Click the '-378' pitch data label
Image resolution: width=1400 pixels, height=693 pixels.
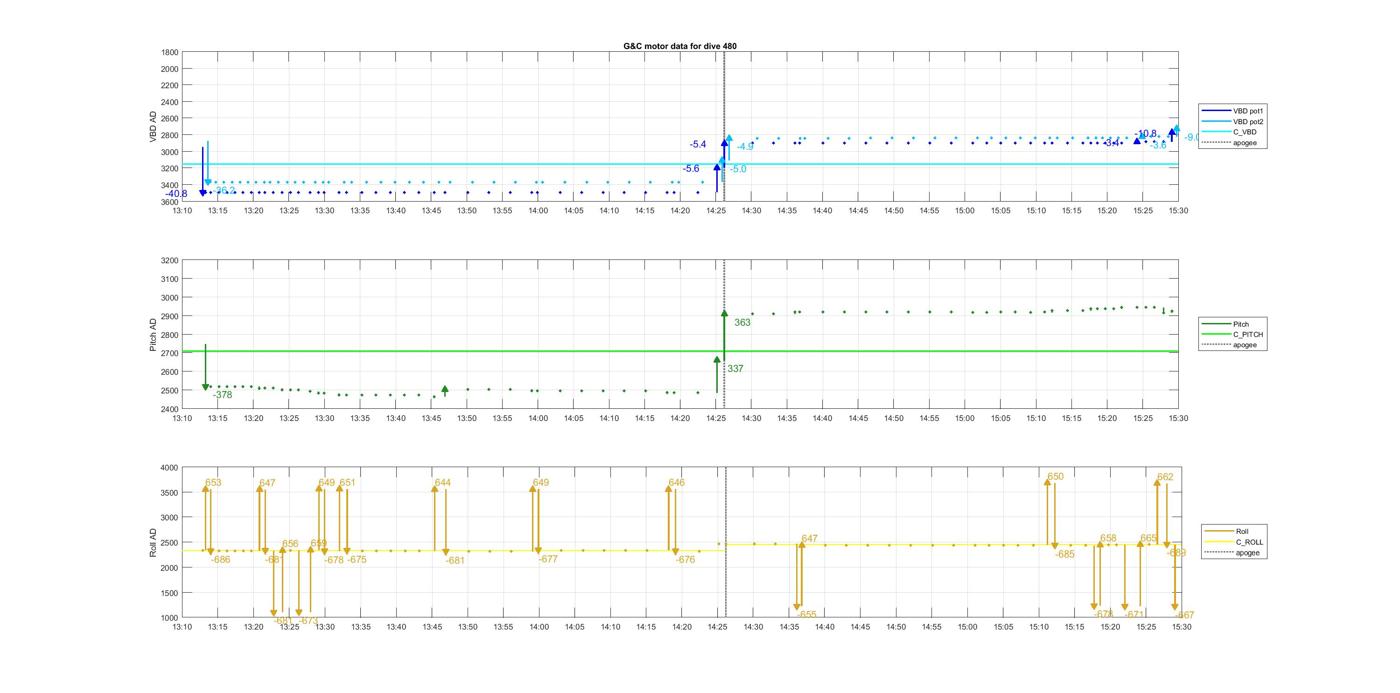pos(222,395)
